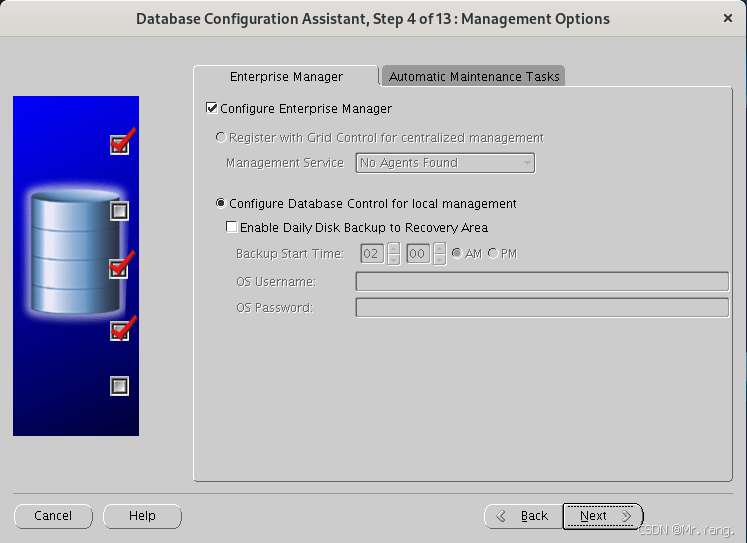Image resolution: width=747 pixels, height=543 pixels.
Task: Open the Automatic Maintenance Tasks tab
Action: click(x=474, y=76)
